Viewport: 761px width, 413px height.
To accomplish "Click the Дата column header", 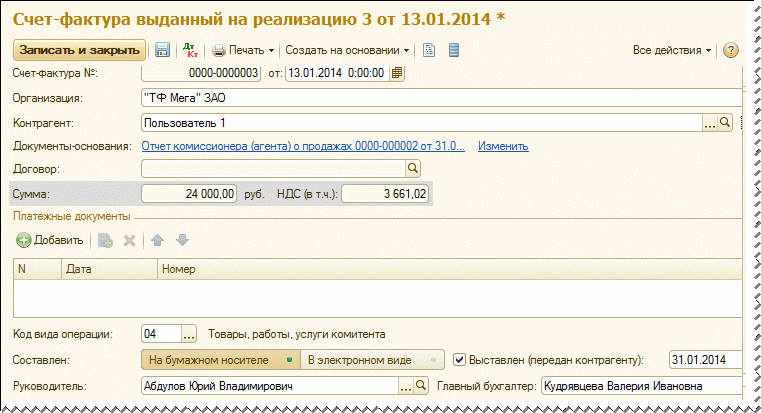I will click(x=110, y=269).
